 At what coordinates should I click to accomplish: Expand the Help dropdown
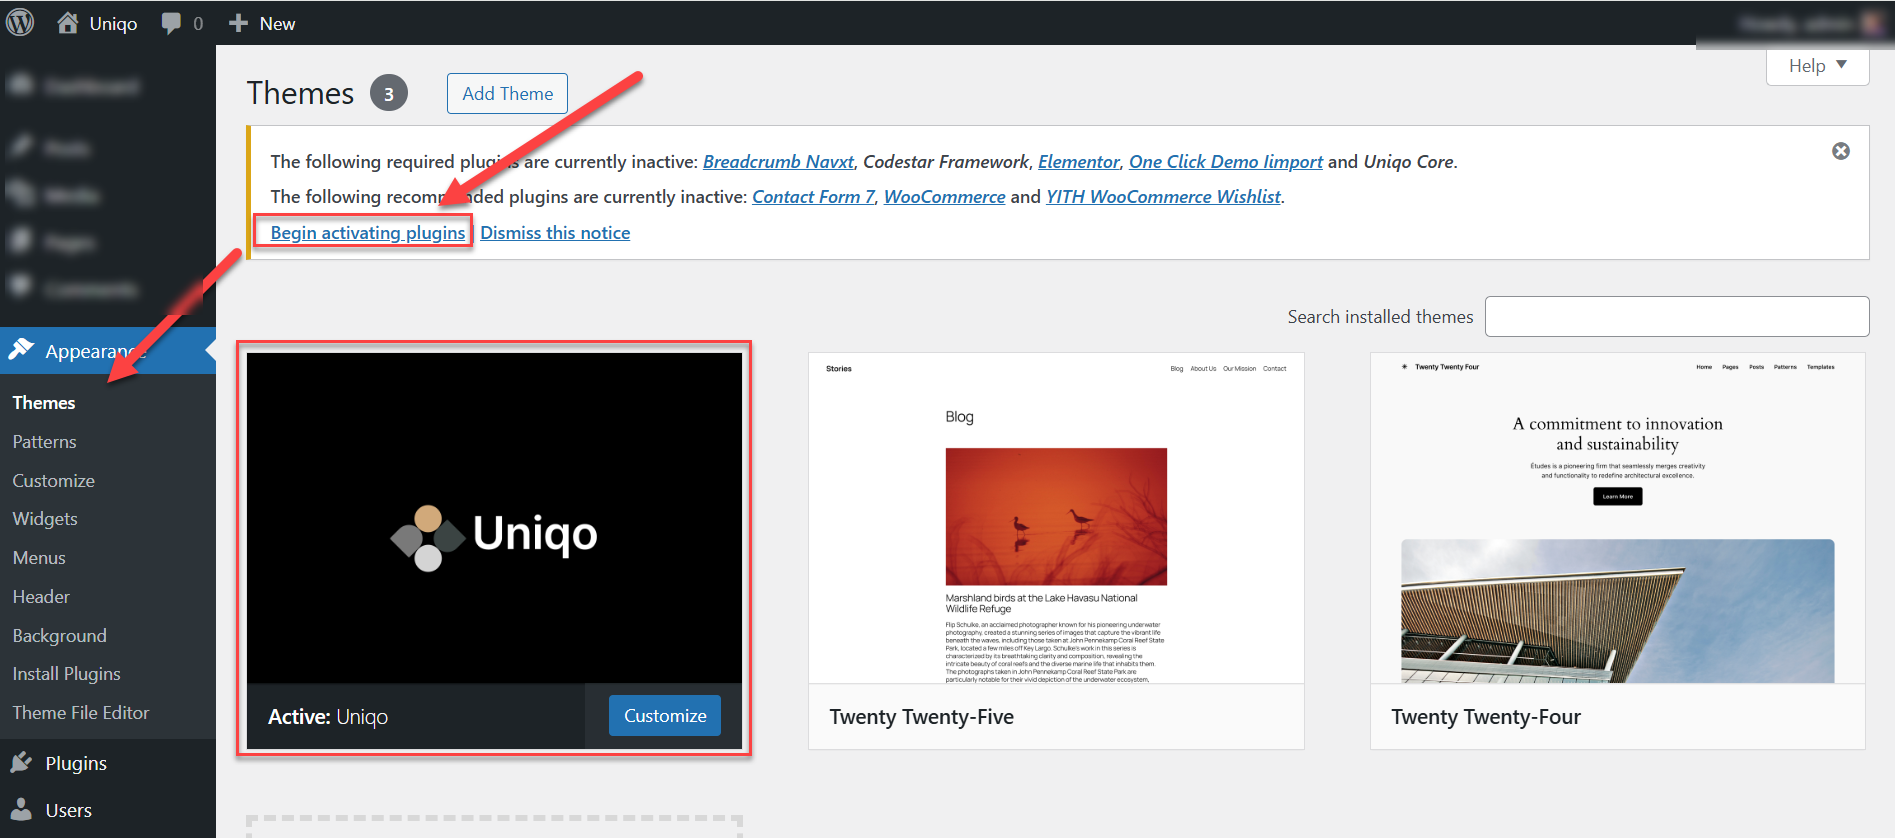point(1817,66)
